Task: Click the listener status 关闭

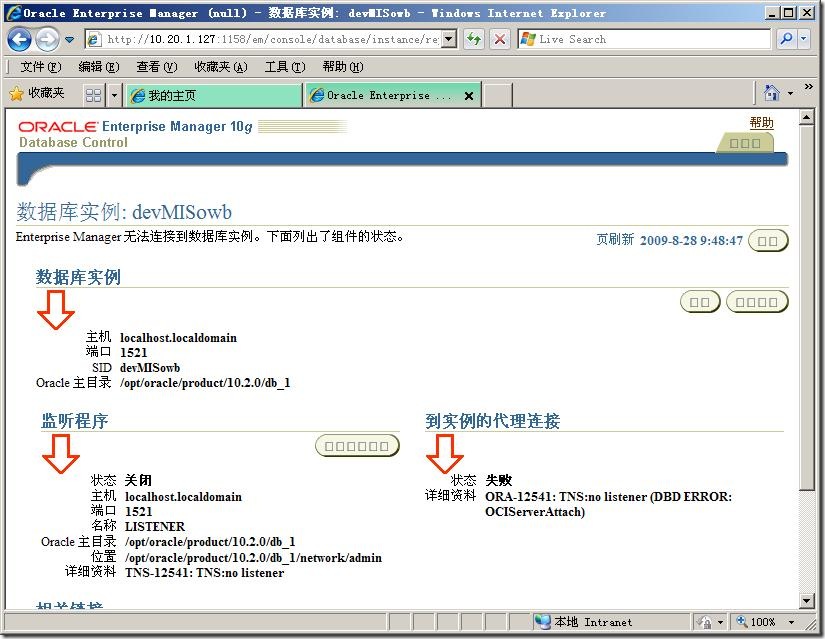Action: coord(138,480)
